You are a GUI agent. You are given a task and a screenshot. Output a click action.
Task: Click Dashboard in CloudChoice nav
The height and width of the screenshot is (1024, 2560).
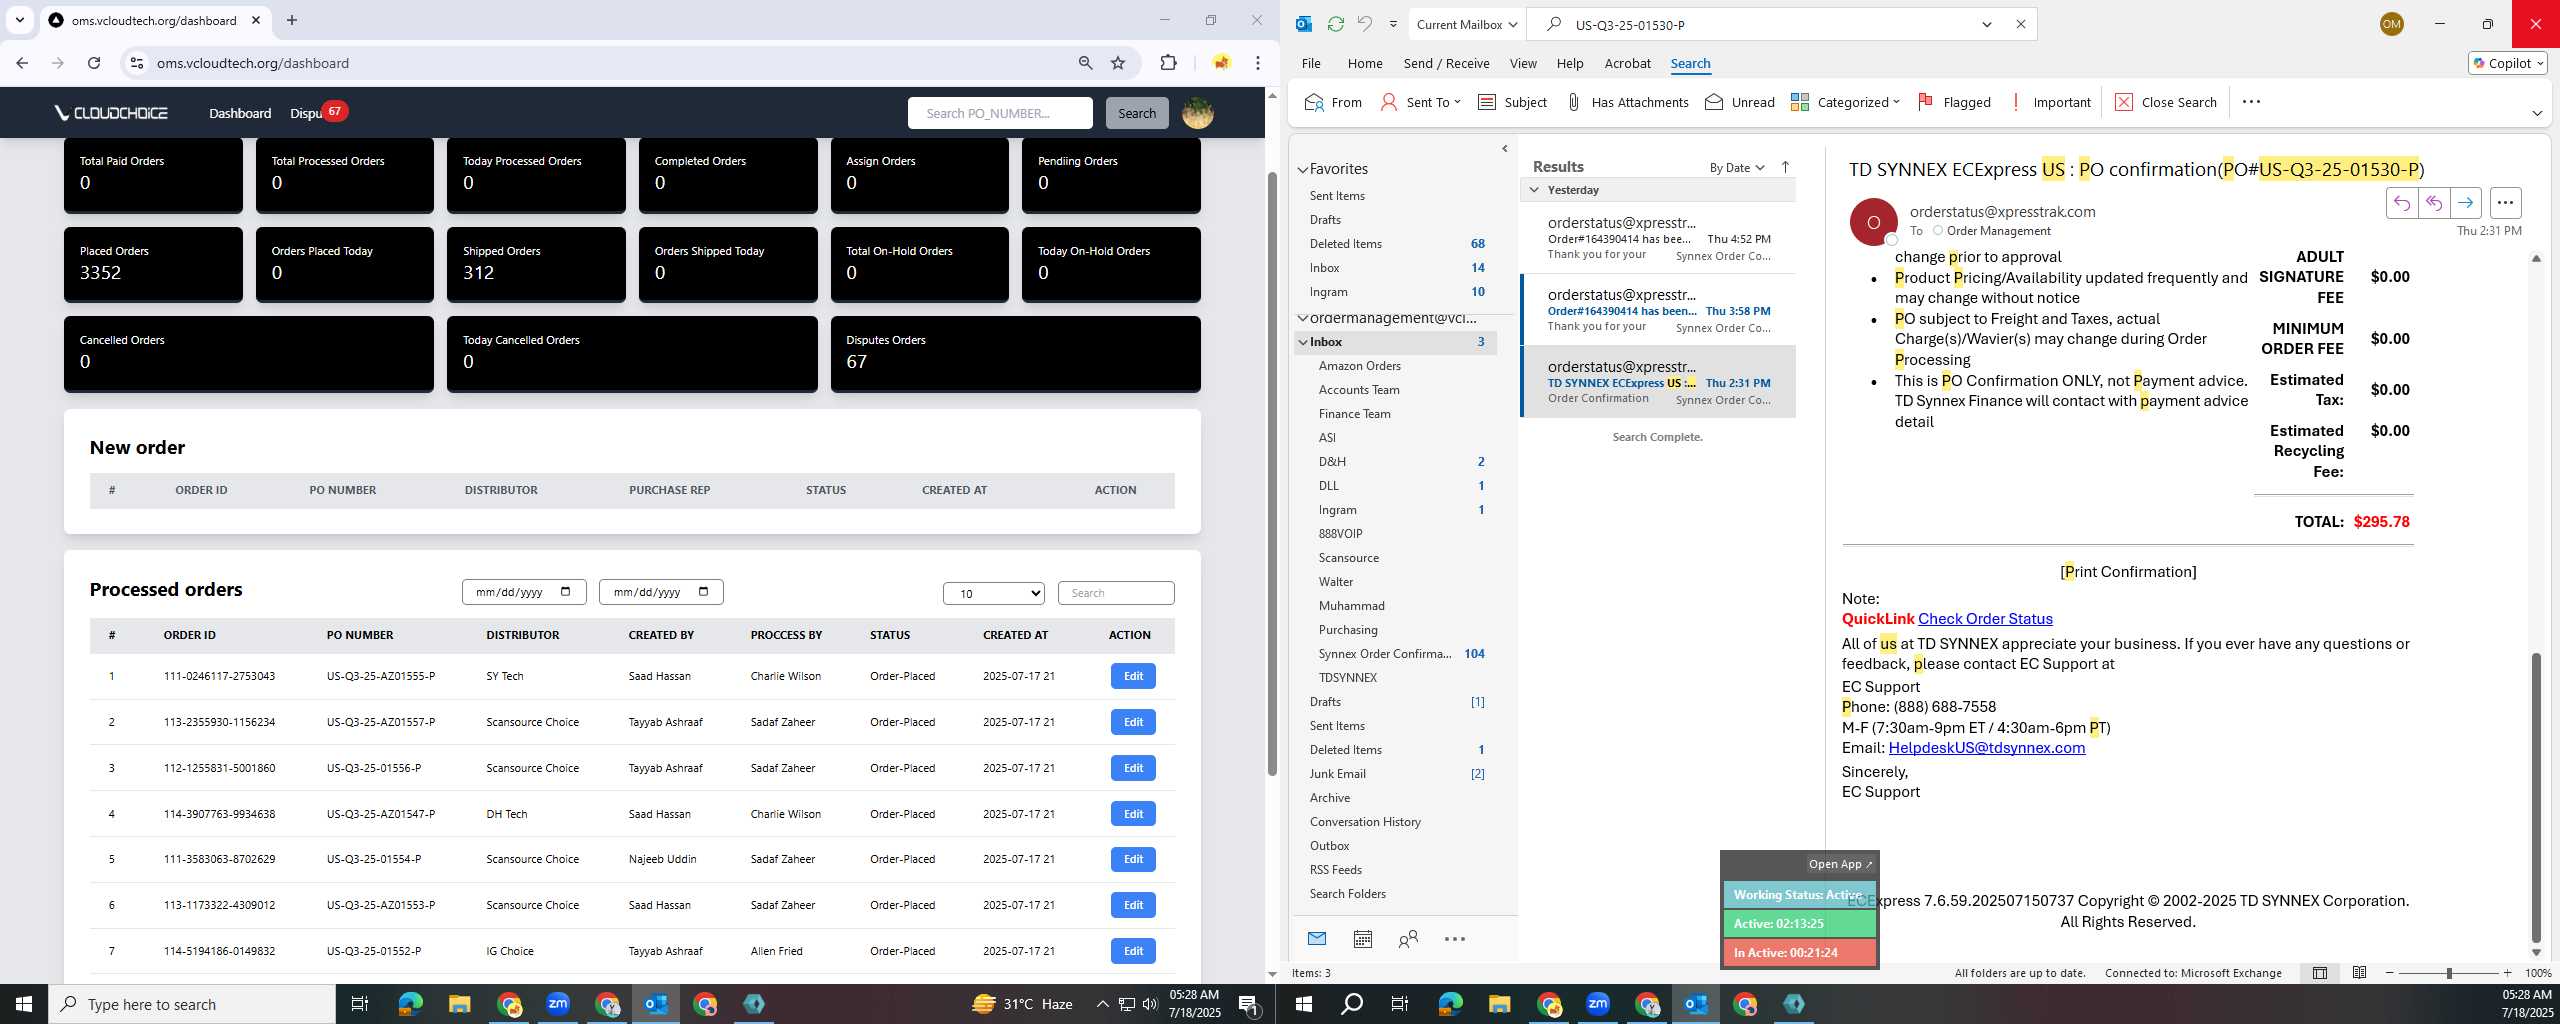click(240, 113)
